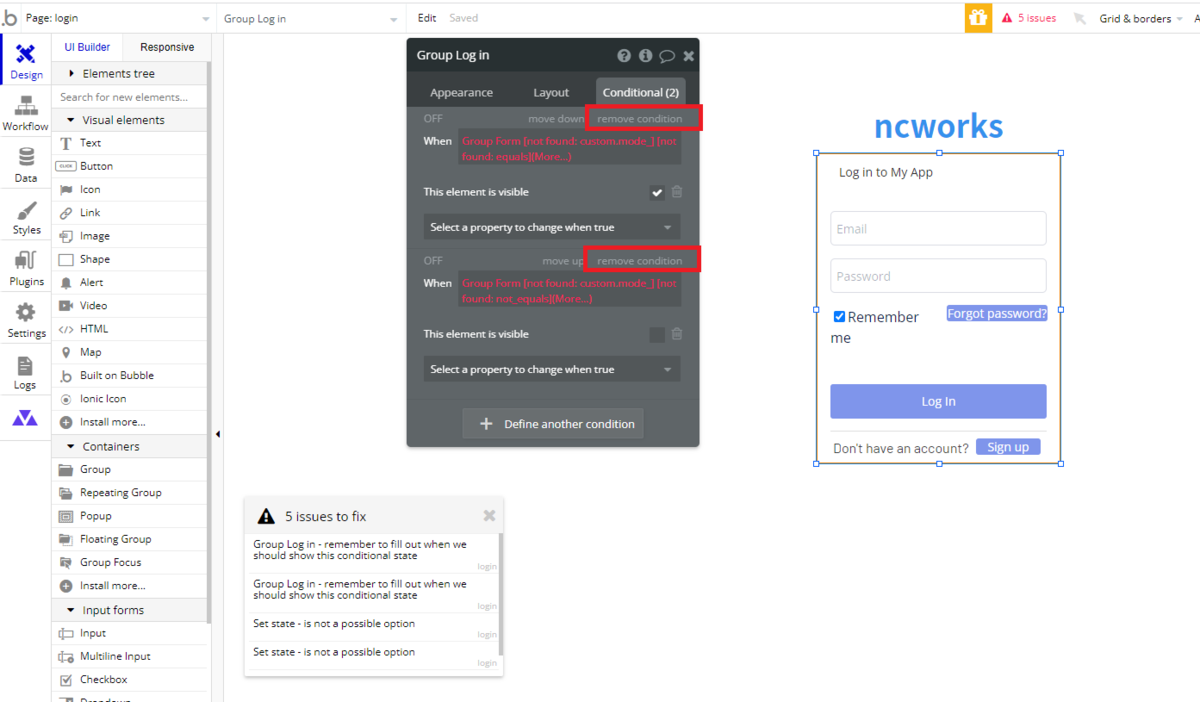Open the property editor help question icon
The width and height of the screenshot is (1200, 702).
(x=624, y=56)
